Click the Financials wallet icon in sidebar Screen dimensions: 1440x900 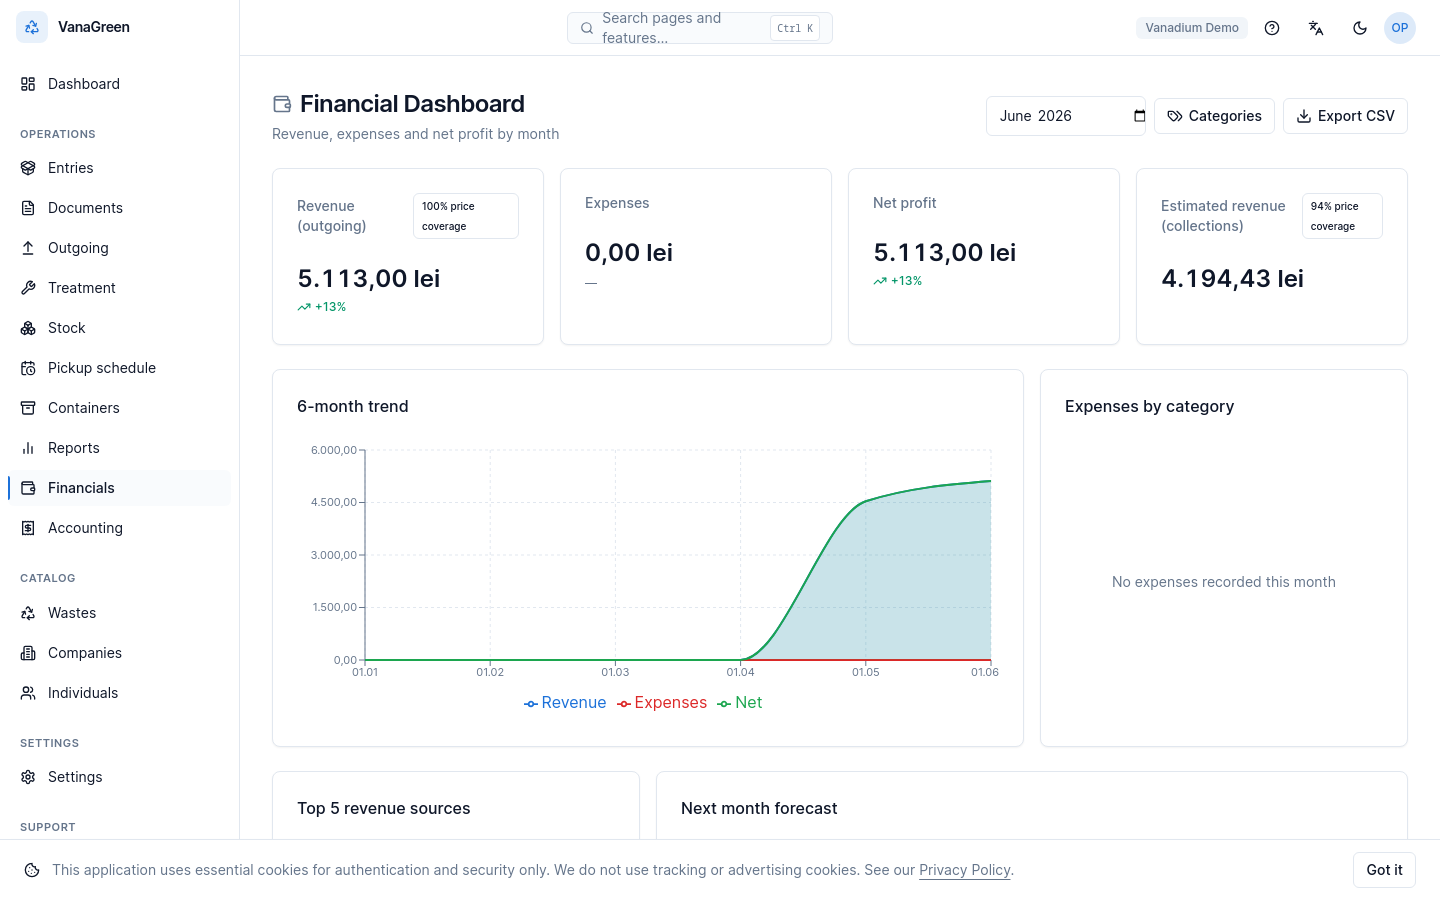(28, 488)
